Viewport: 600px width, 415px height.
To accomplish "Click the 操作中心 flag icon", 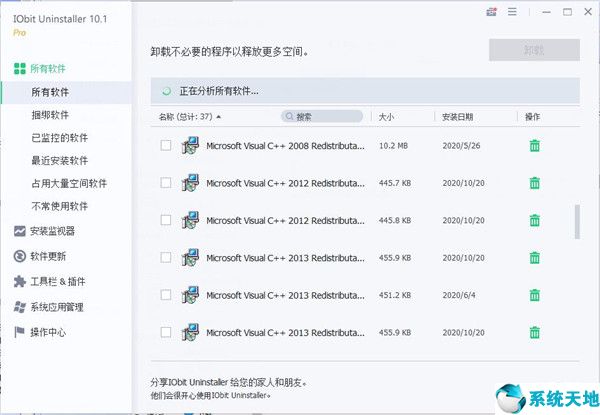I will (20, 332).
